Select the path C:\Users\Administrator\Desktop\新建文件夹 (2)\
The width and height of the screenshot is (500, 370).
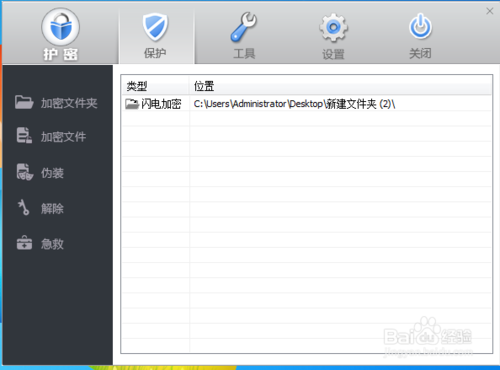tap(294, 104)
